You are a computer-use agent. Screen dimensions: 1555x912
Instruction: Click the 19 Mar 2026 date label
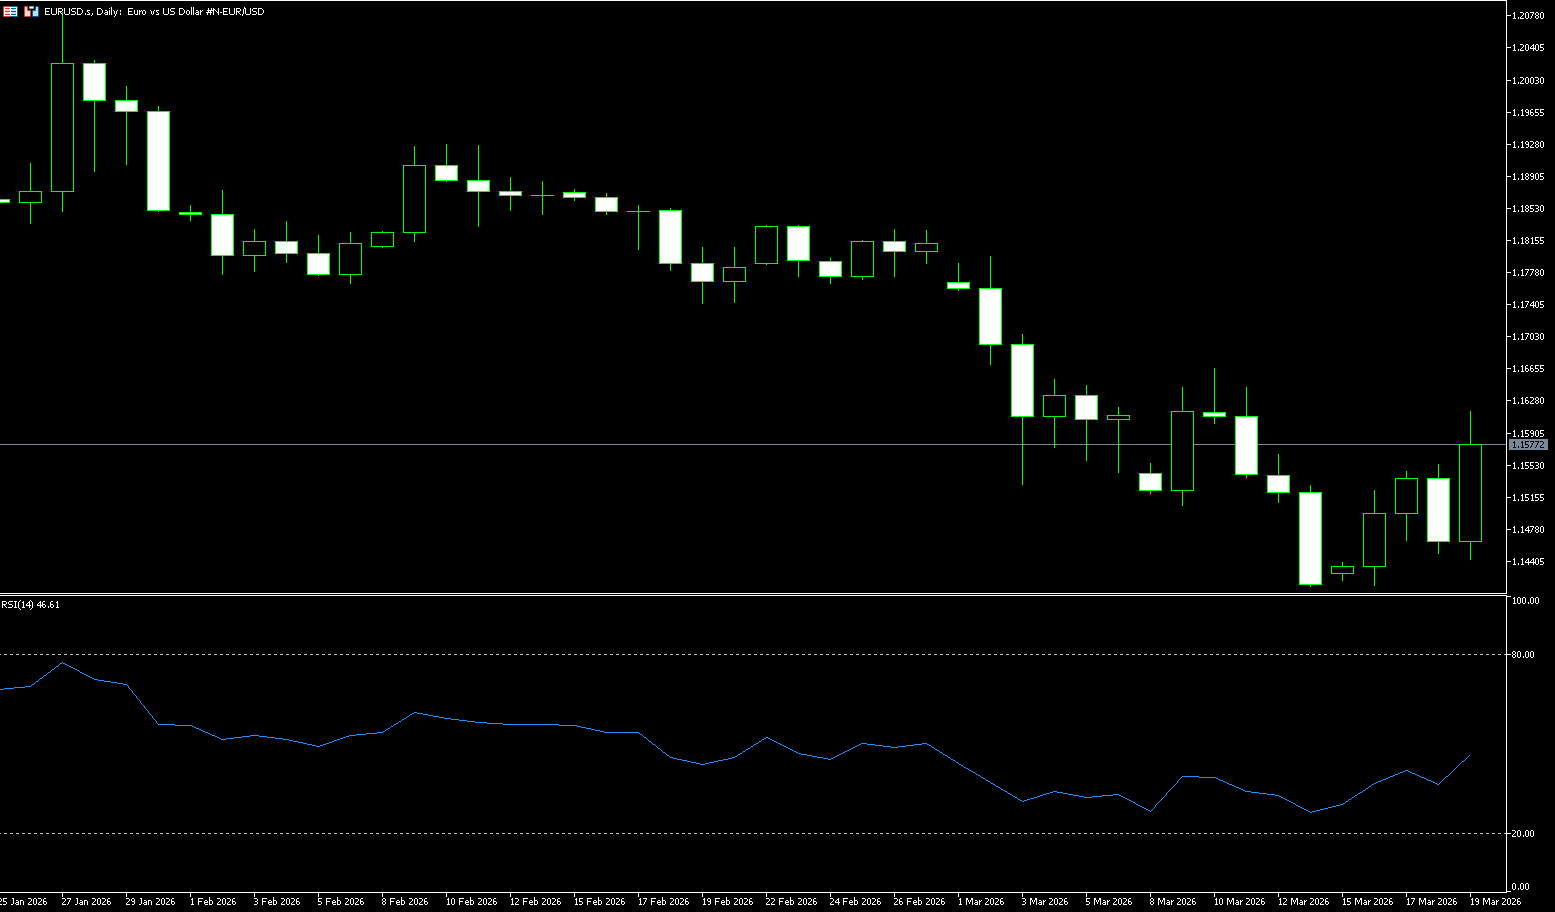[x=1494, y=902]
